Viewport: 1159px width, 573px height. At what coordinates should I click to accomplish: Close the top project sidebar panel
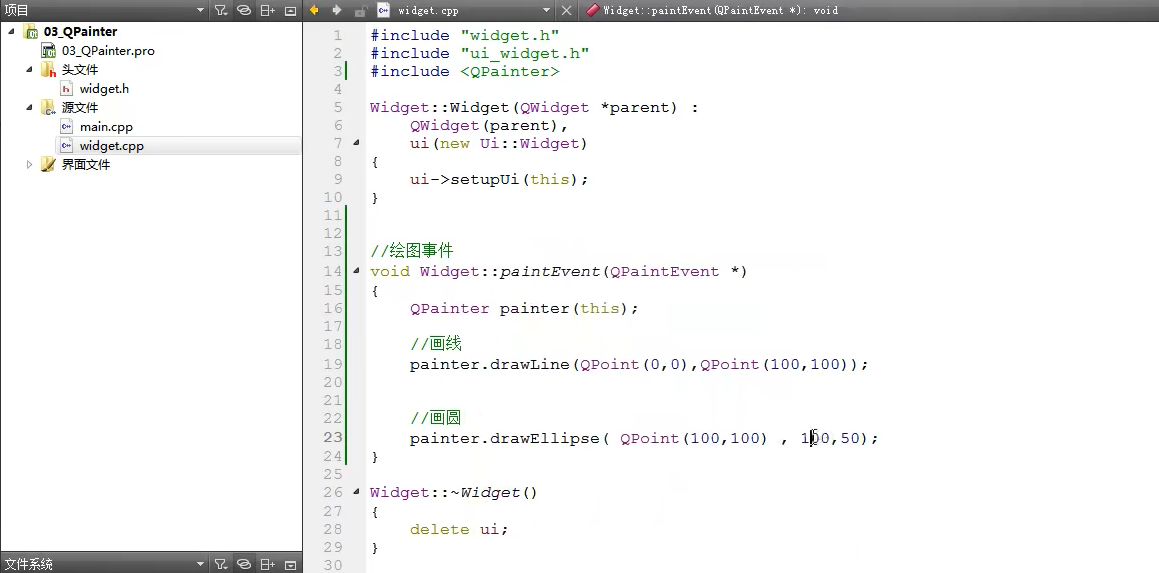[x=290, y=10]
